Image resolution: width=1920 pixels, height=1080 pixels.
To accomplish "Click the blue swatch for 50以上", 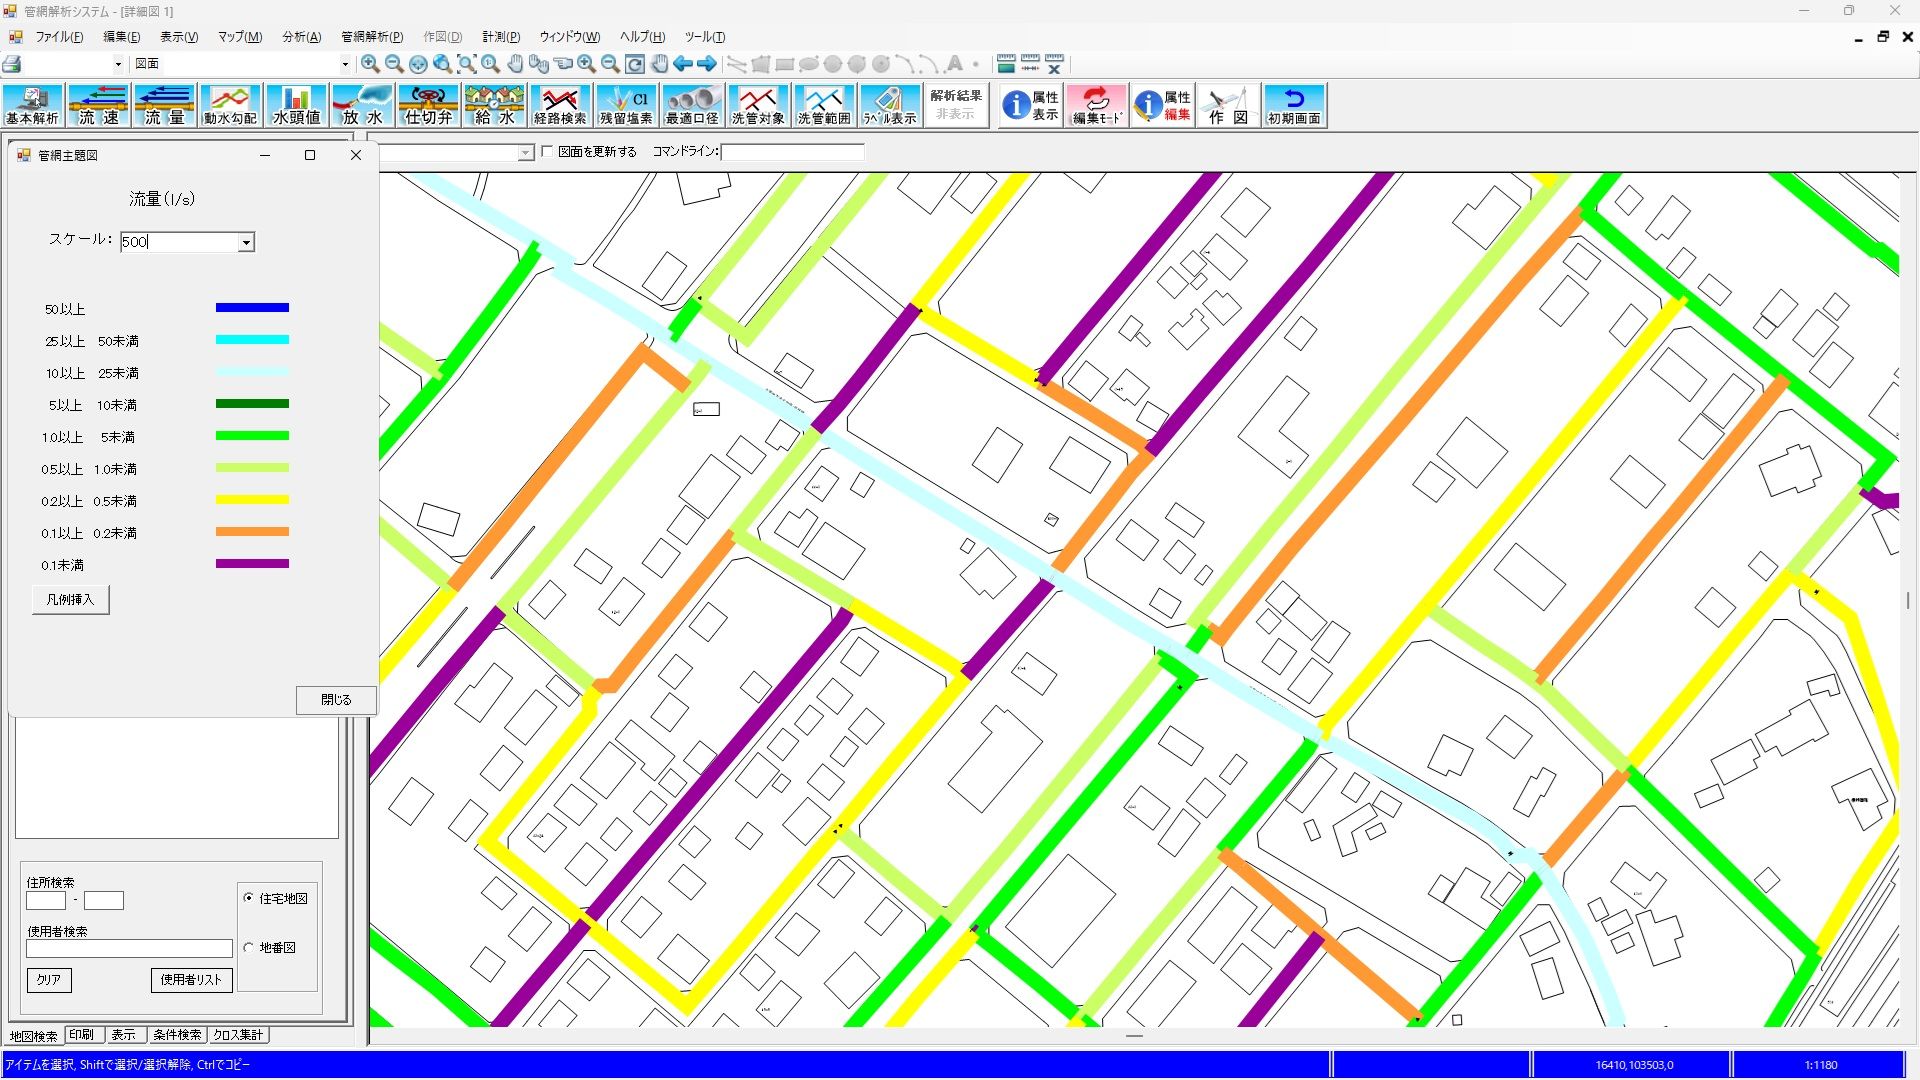I will (x=252, y=308).
